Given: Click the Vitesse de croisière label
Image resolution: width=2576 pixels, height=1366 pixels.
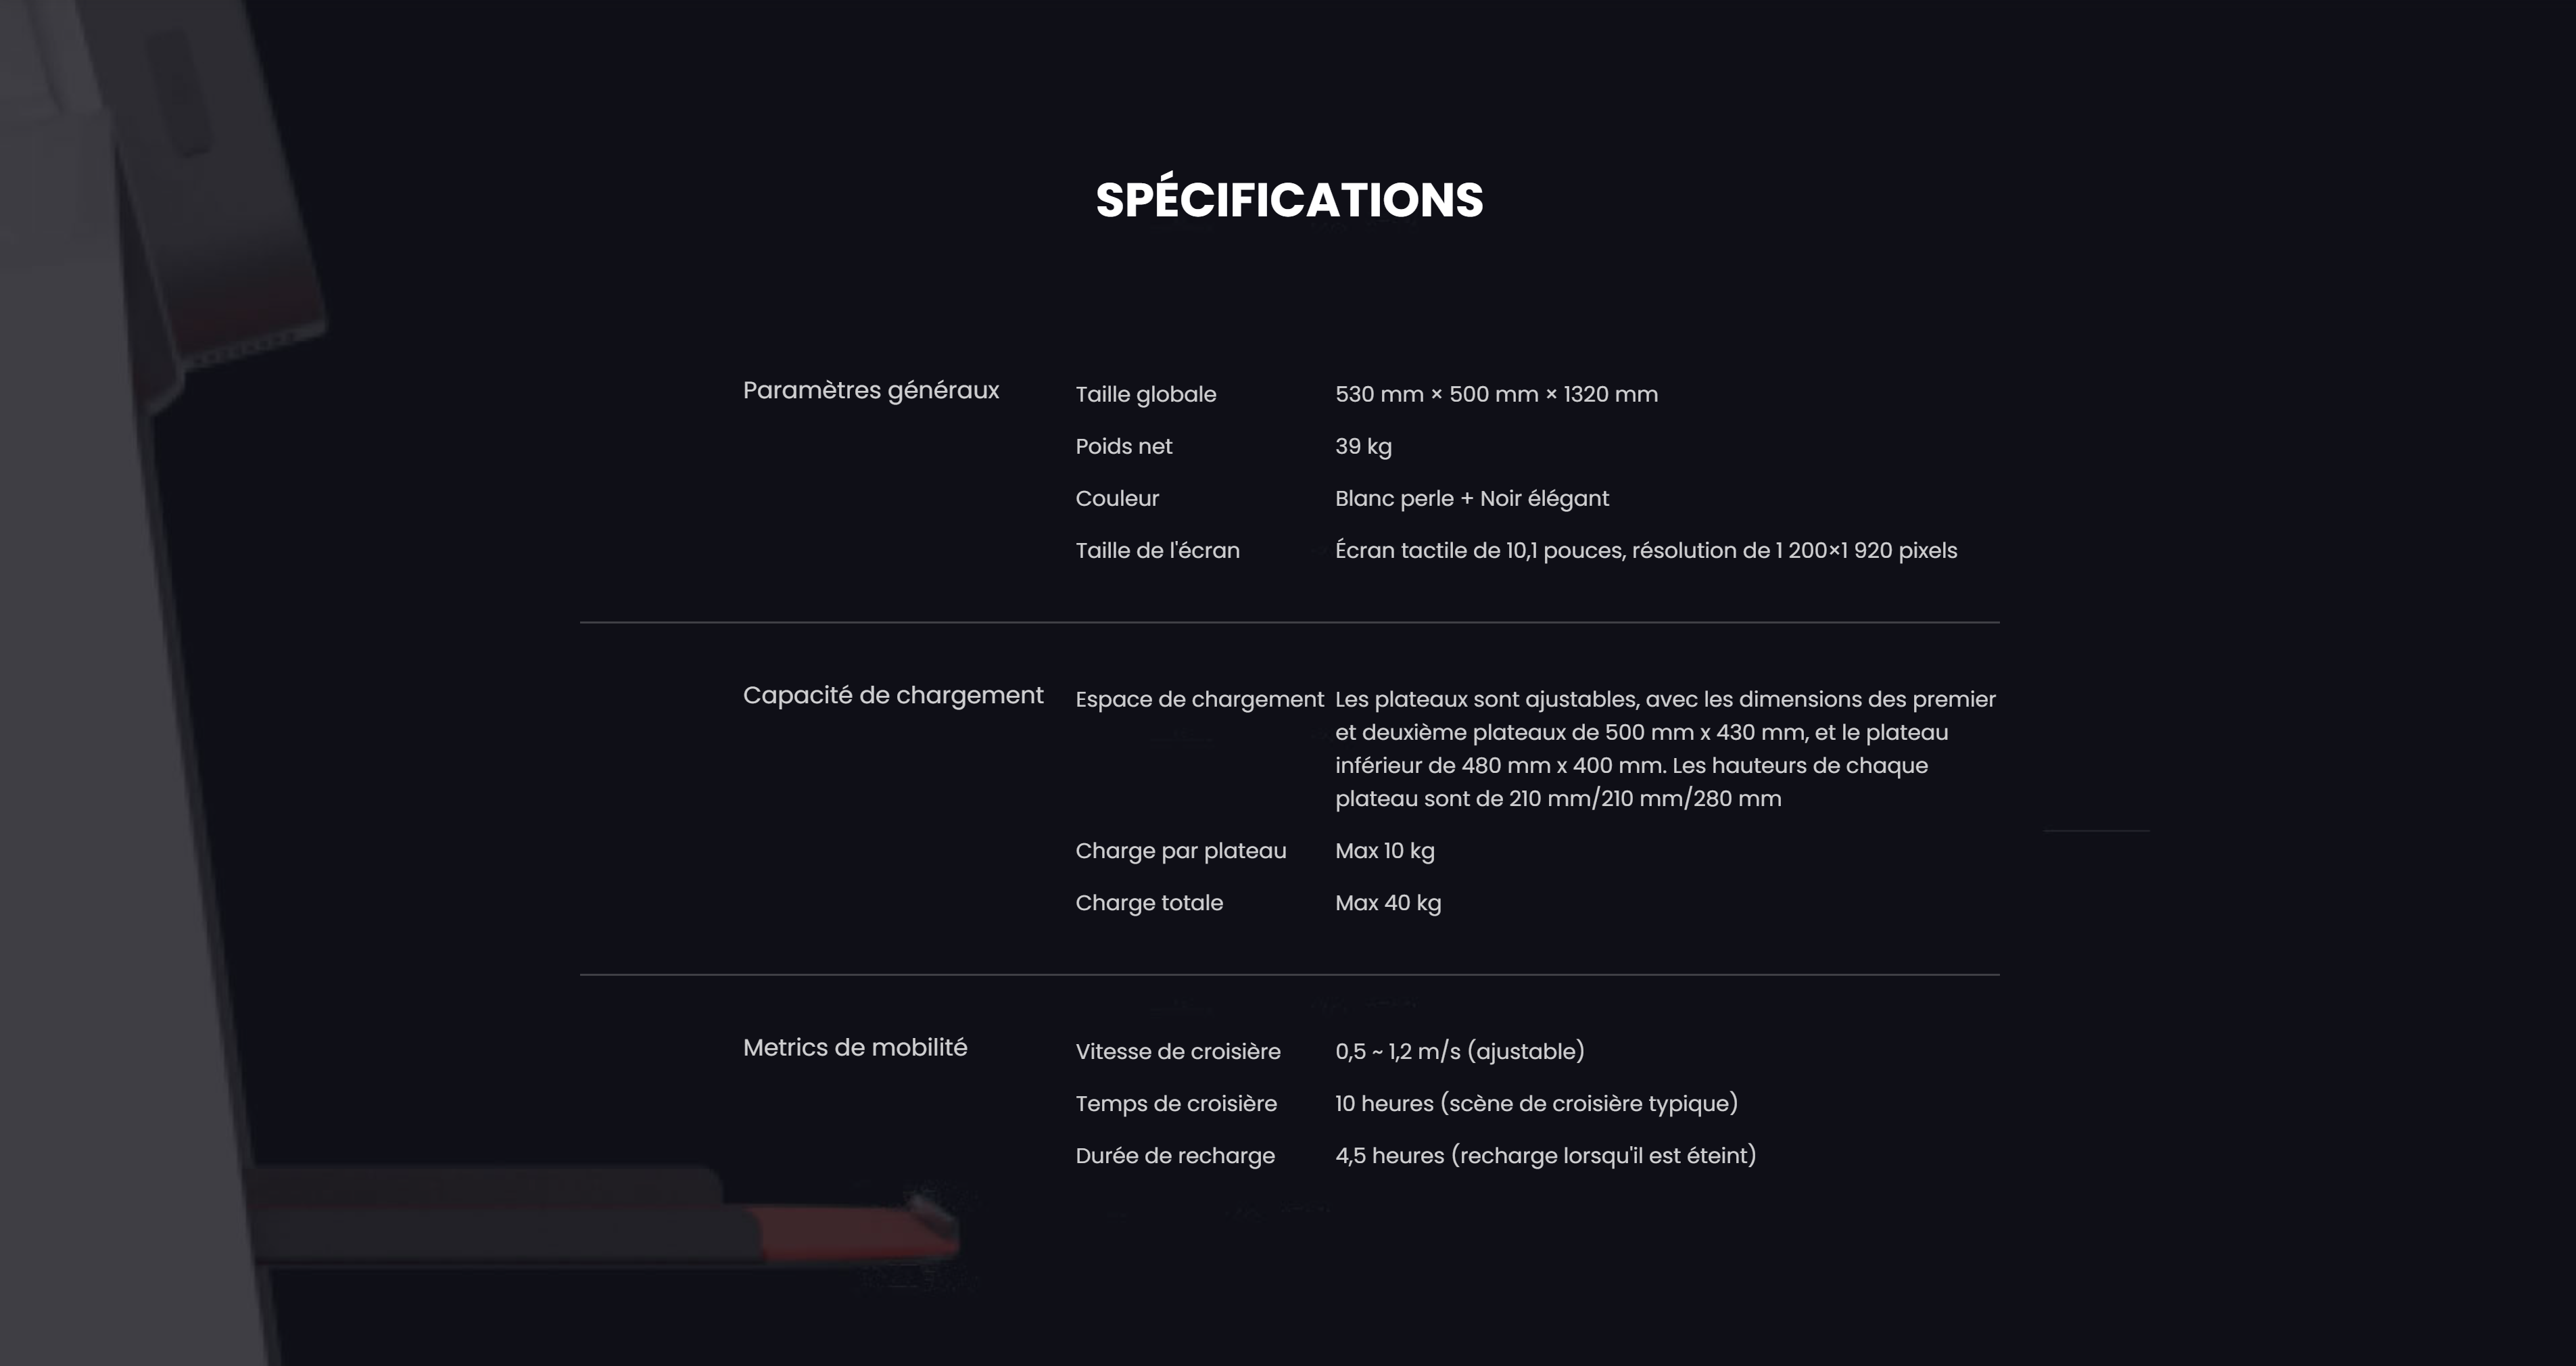Looking at the screenshot, I should [1177, 1051].
